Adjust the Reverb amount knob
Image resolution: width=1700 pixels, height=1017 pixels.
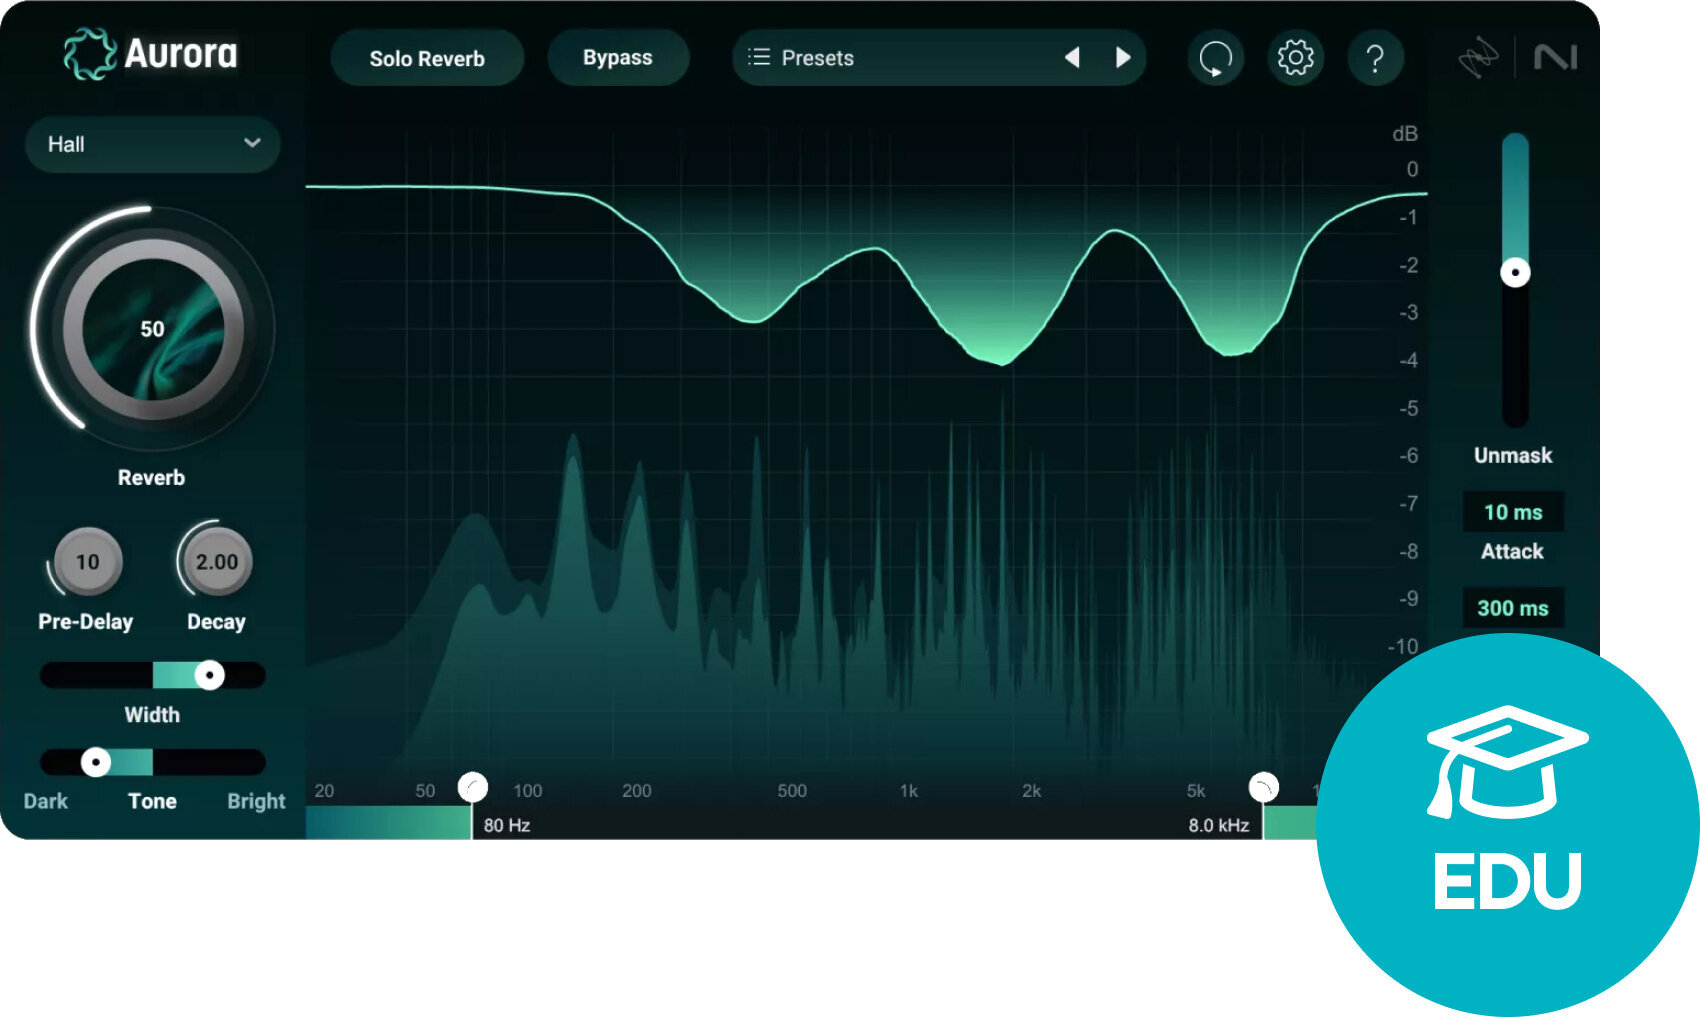point(152,330)
